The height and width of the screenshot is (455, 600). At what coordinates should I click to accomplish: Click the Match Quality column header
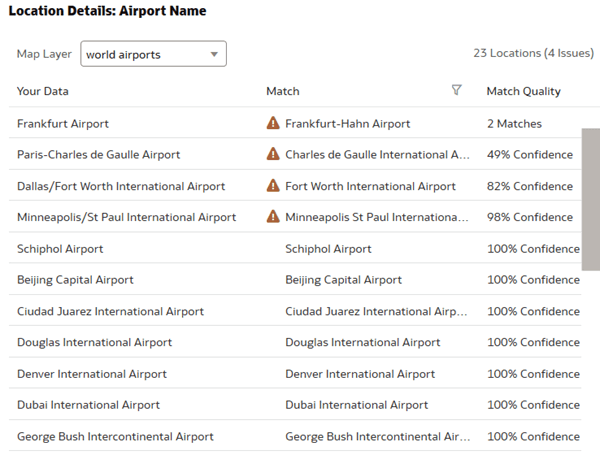(x=523, y=91)
